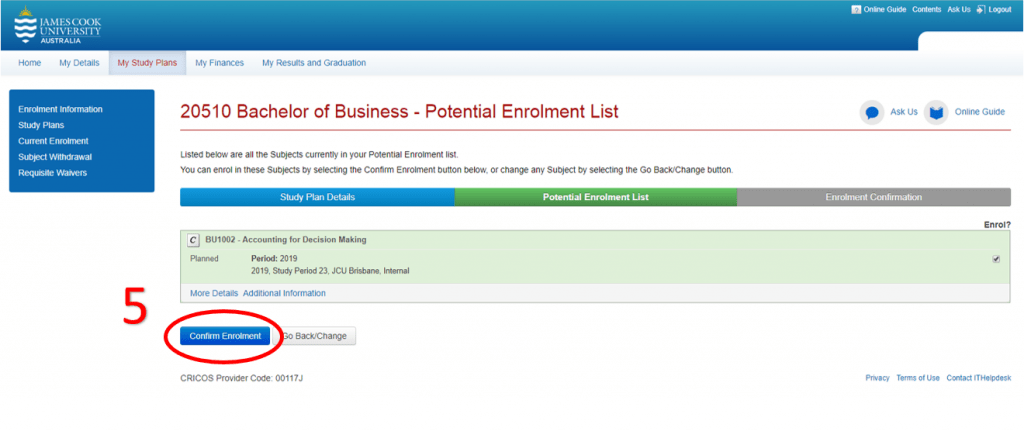The height and width of the screenshot is (431, 1024).
Task: Click the Logout icon in header
Action: pyautogui.click(x=980, y=10)
